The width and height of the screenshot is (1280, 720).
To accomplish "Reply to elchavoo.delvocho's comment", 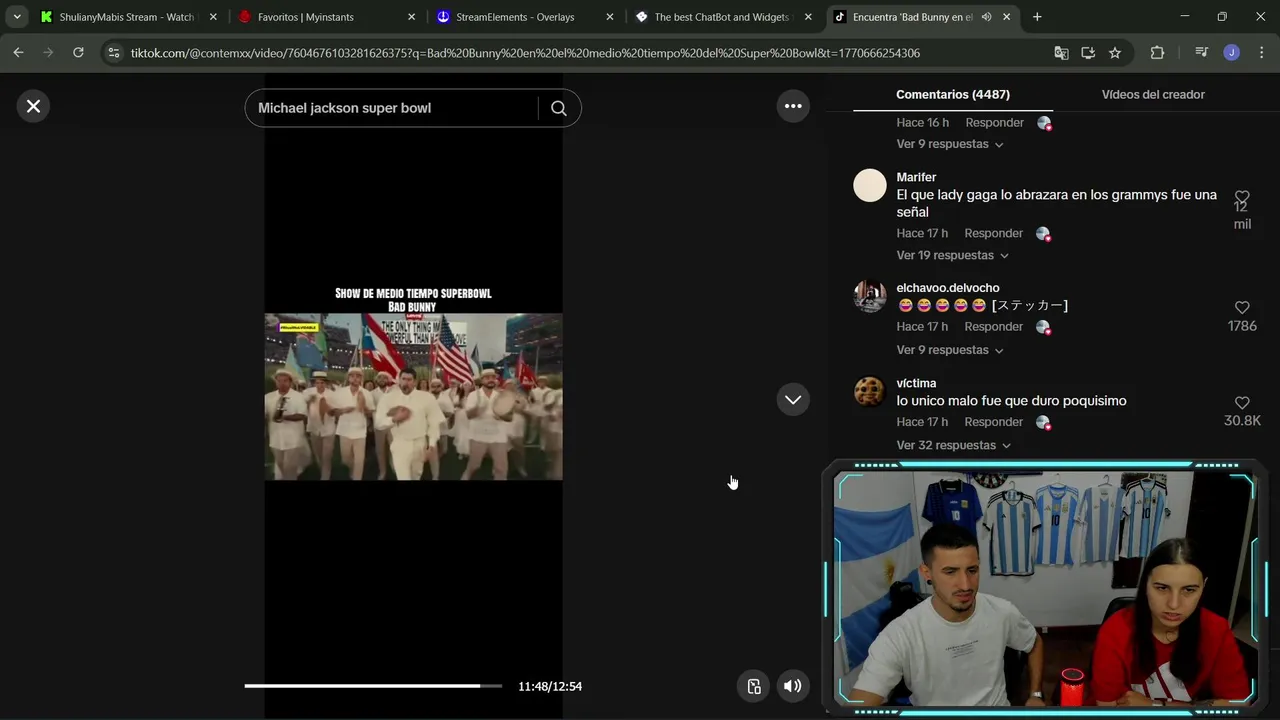I will pyautogui.click(x=994, y=327).
